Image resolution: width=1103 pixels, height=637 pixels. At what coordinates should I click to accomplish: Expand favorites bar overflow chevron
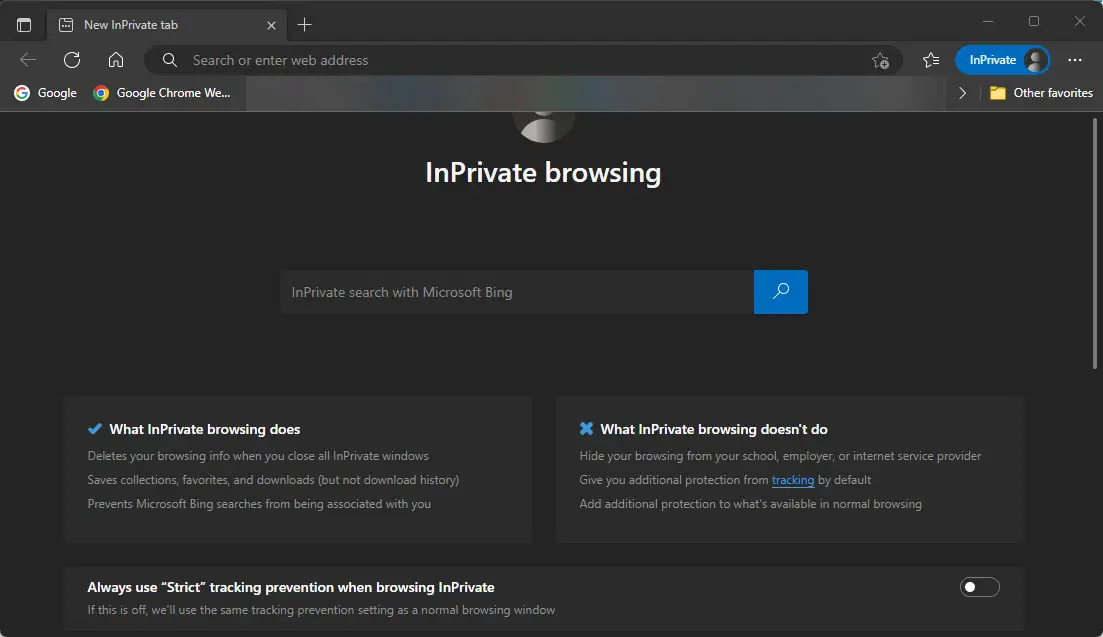[x=962, y=93]
